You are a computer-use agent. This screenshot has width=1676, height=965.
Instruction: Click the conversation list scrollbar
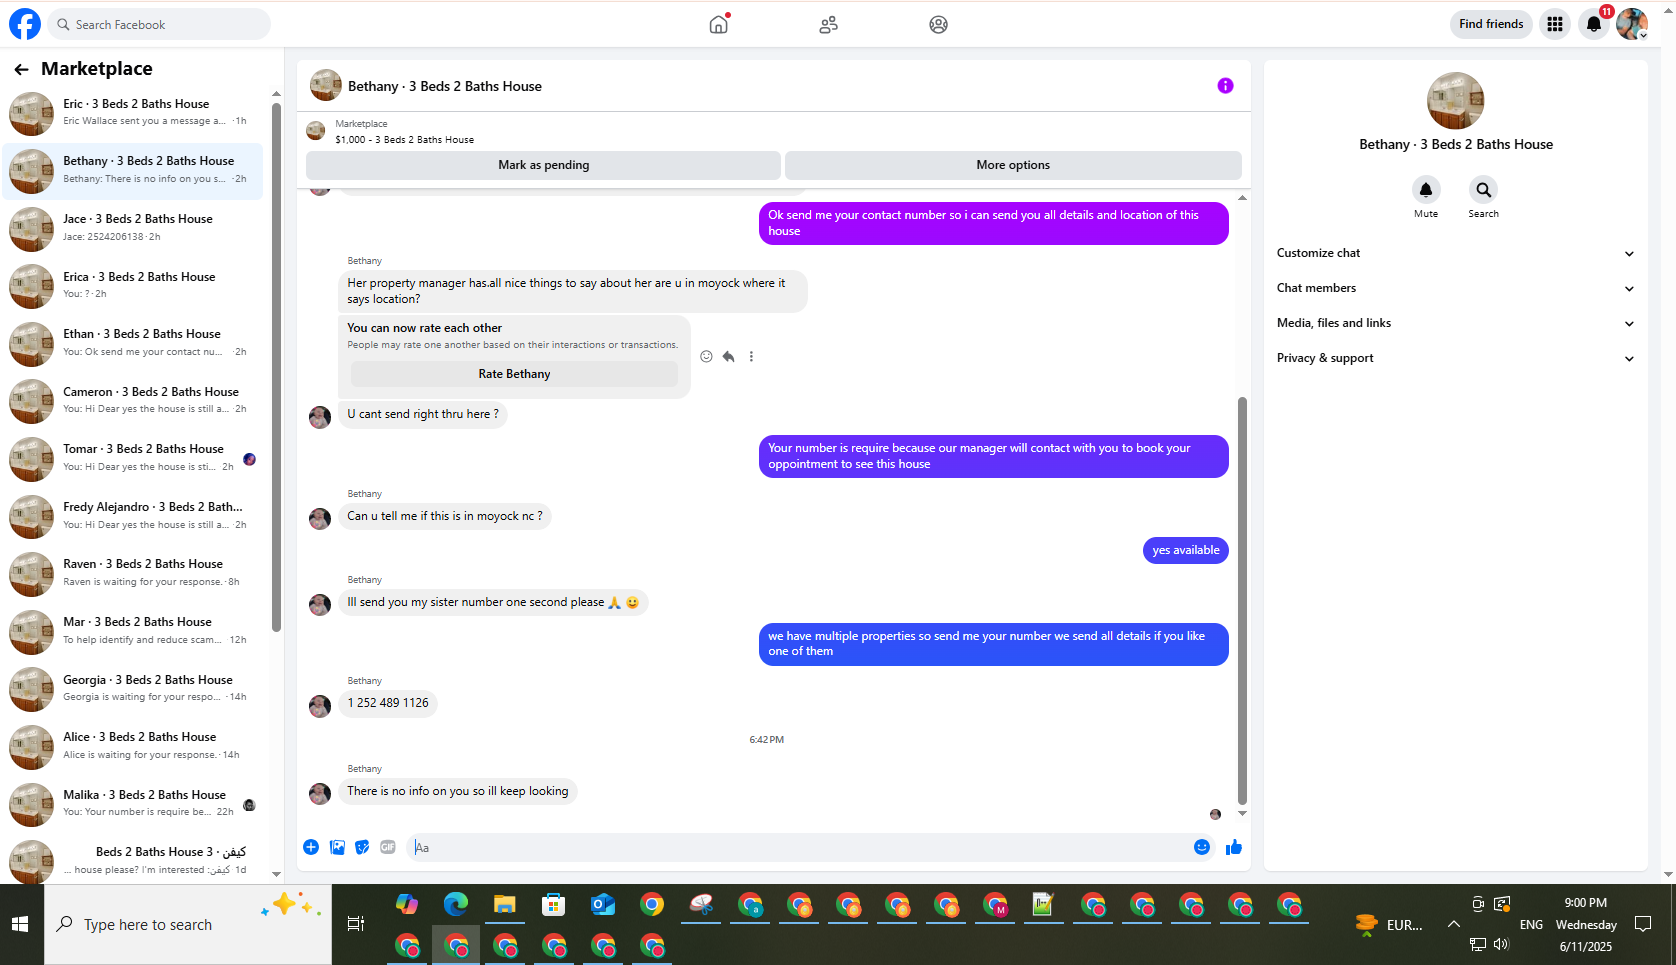[x=277, y=366]
